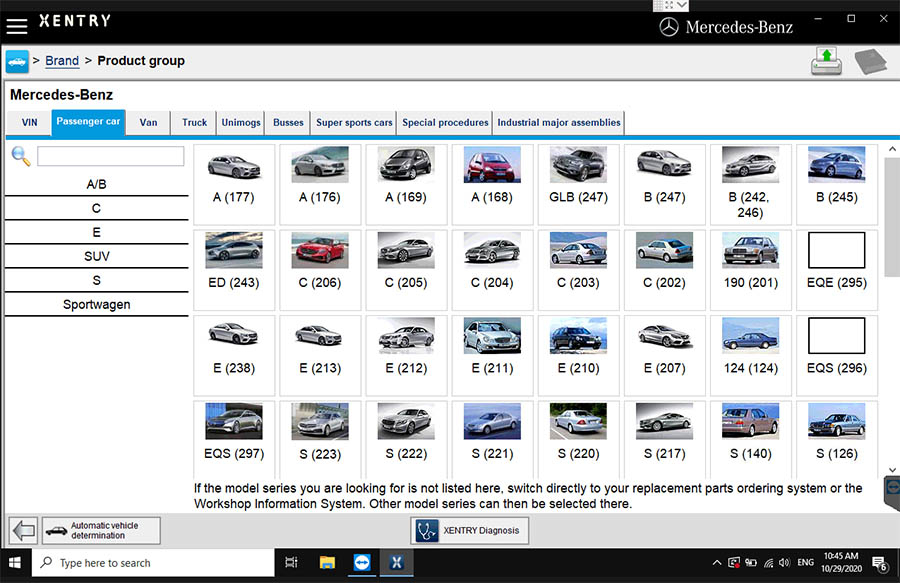Switch to the Van tab
Viewport: 900px width, 583px height.
pos(148,123)
